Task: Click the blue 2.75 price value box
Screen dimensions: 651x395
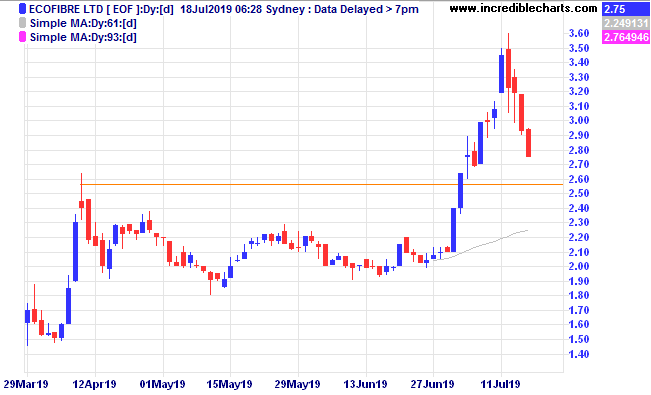Action: pos(625,9)
